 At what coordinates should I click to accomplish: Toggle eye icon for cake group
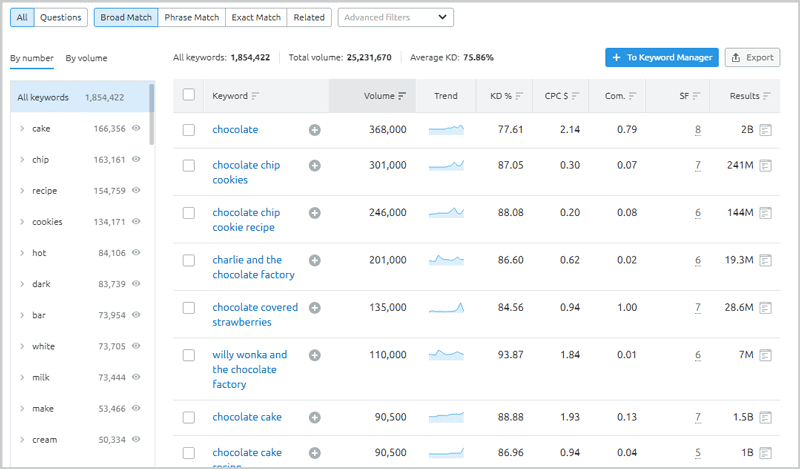pyautogui.click(x=136, y=129)
